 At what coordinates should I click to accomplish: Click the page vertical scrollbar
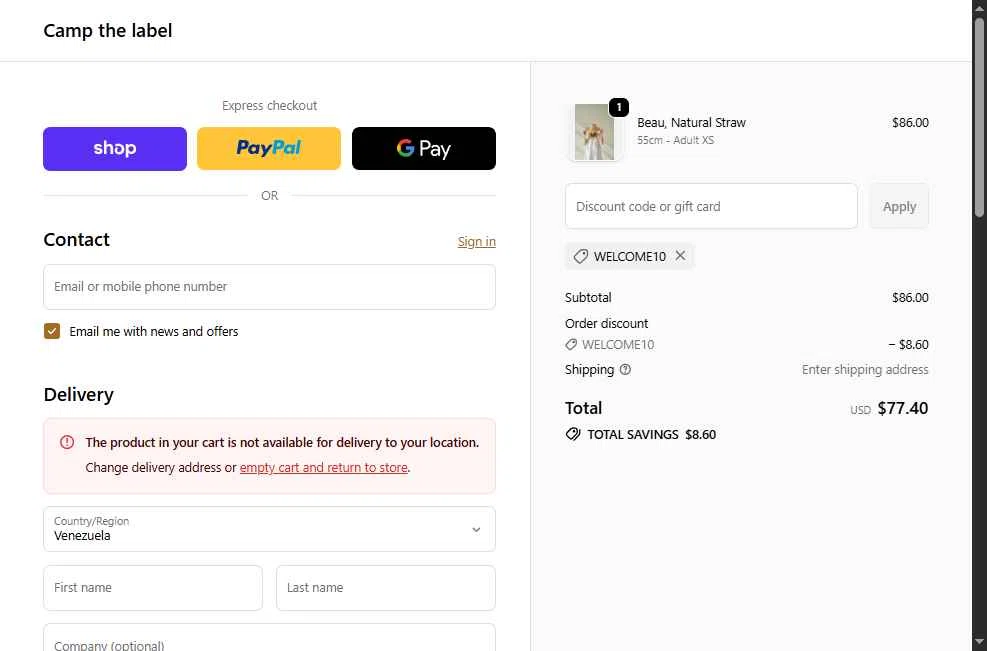979,118
